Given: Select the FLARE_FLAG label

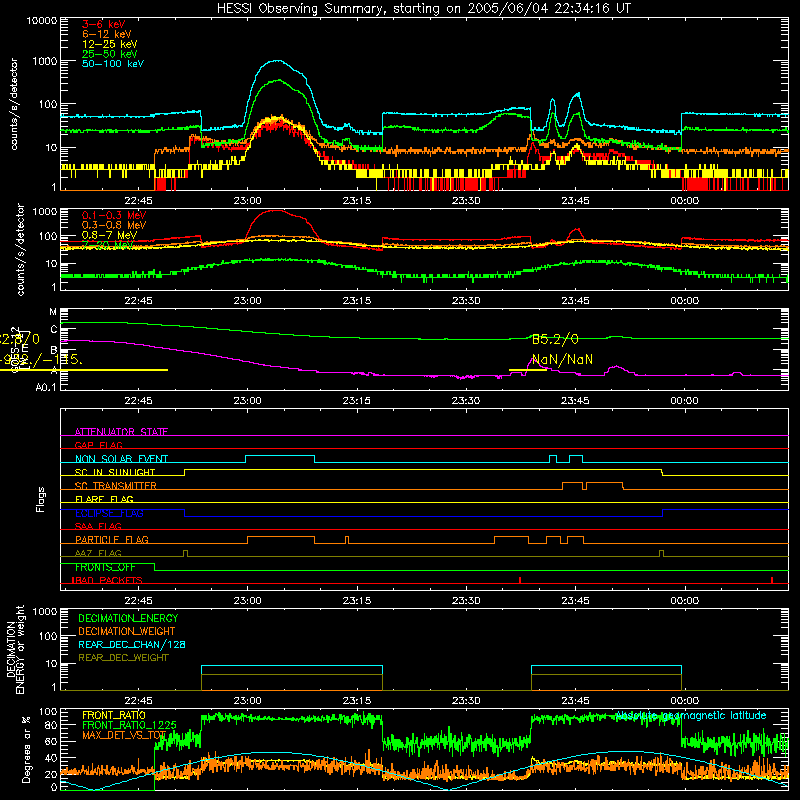Looking at the screenshot, I should click(104, 499).
